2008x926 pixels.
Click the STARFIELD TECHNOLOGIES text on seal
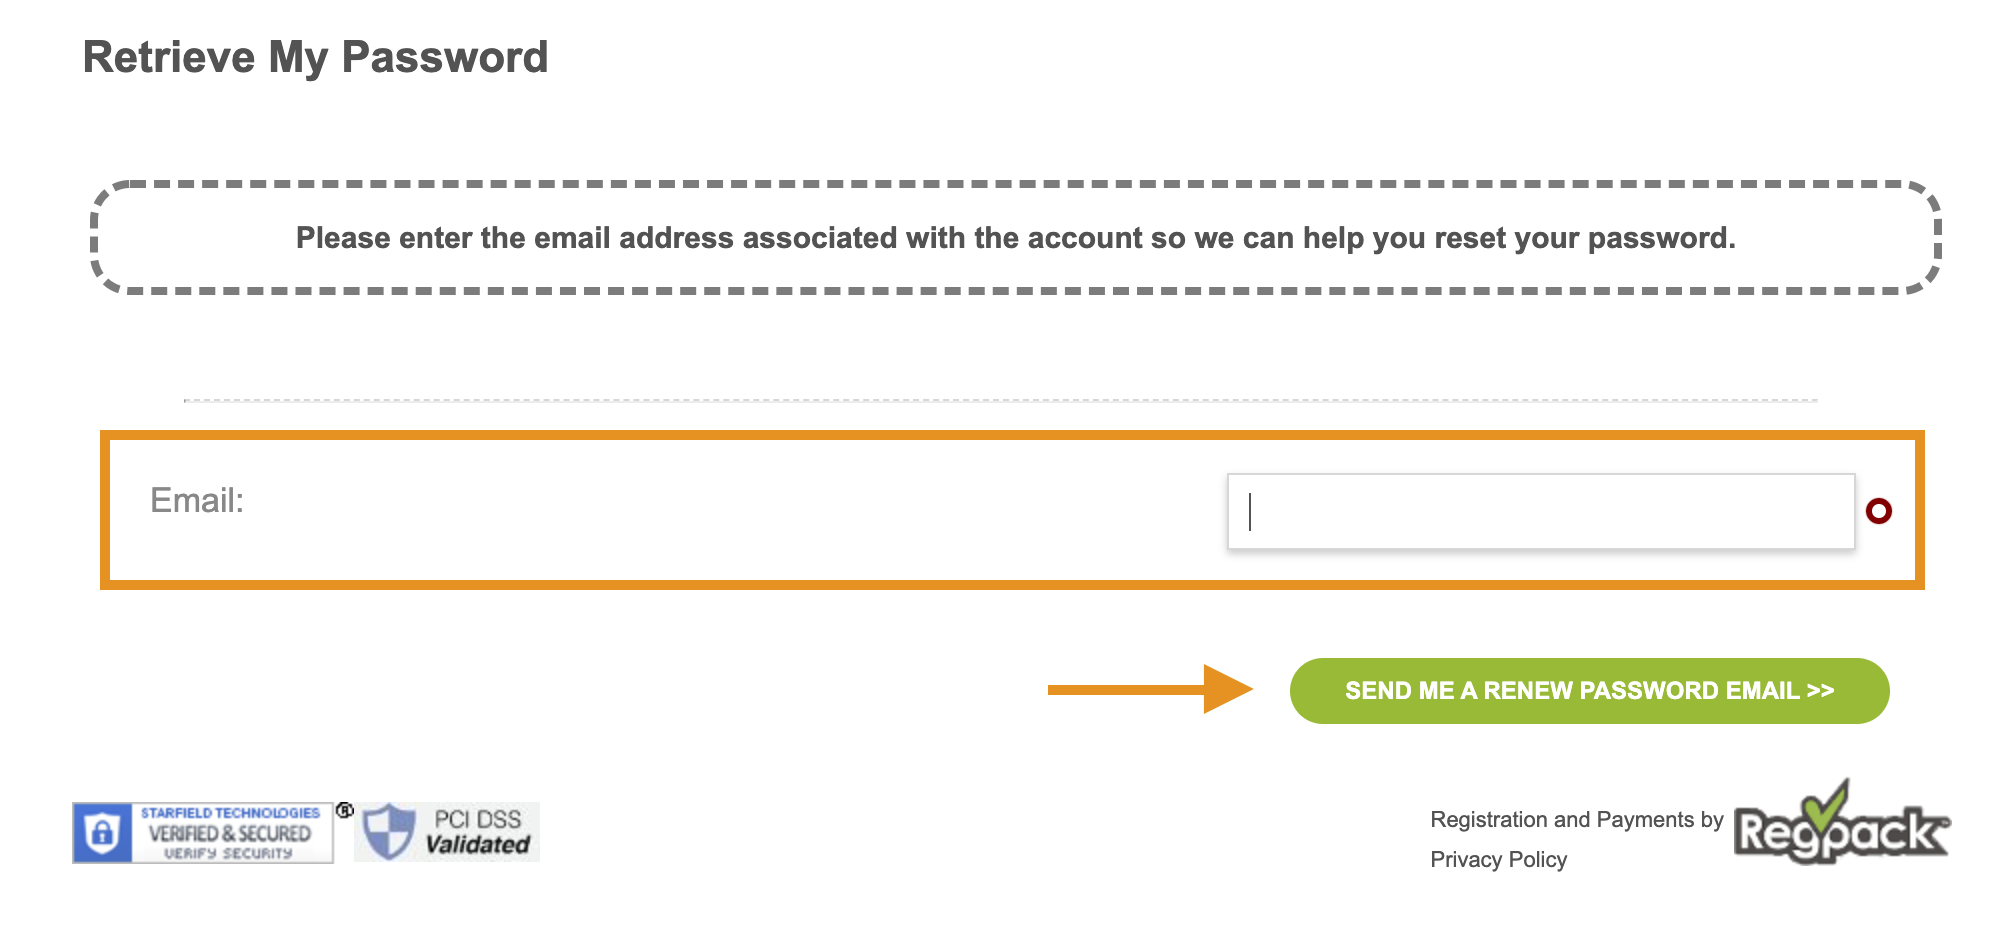(230, 813)
